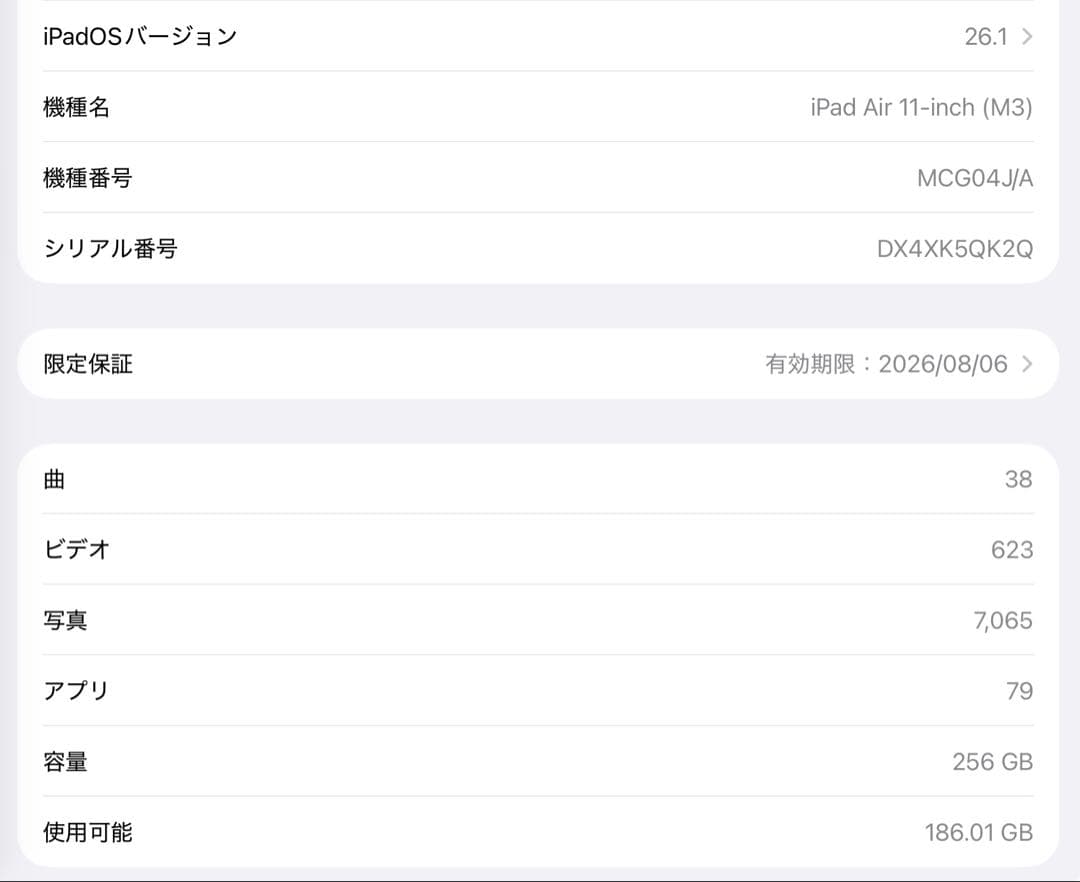Click the iPad Air 11-inch (M3) label
Screen dimensions: 1080x882
tap(920, 107)
